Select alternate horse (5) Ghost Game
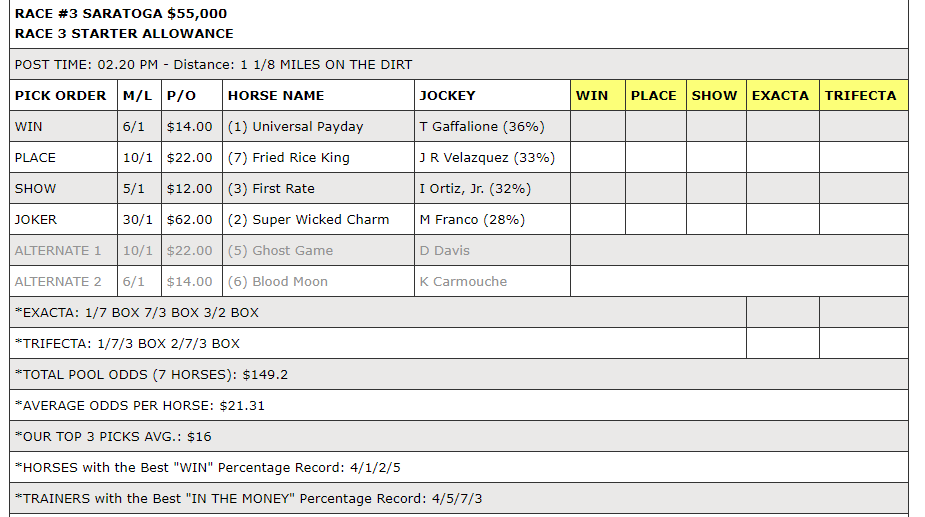 tap(280, 251)
